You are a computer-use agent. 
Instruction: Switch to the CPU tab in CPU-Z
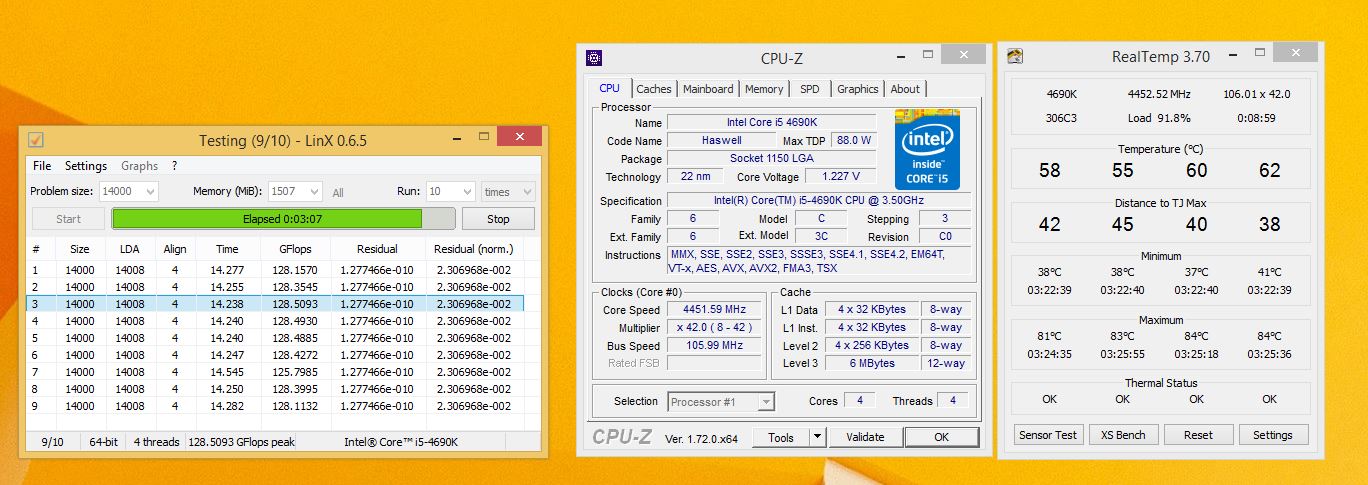609,88
